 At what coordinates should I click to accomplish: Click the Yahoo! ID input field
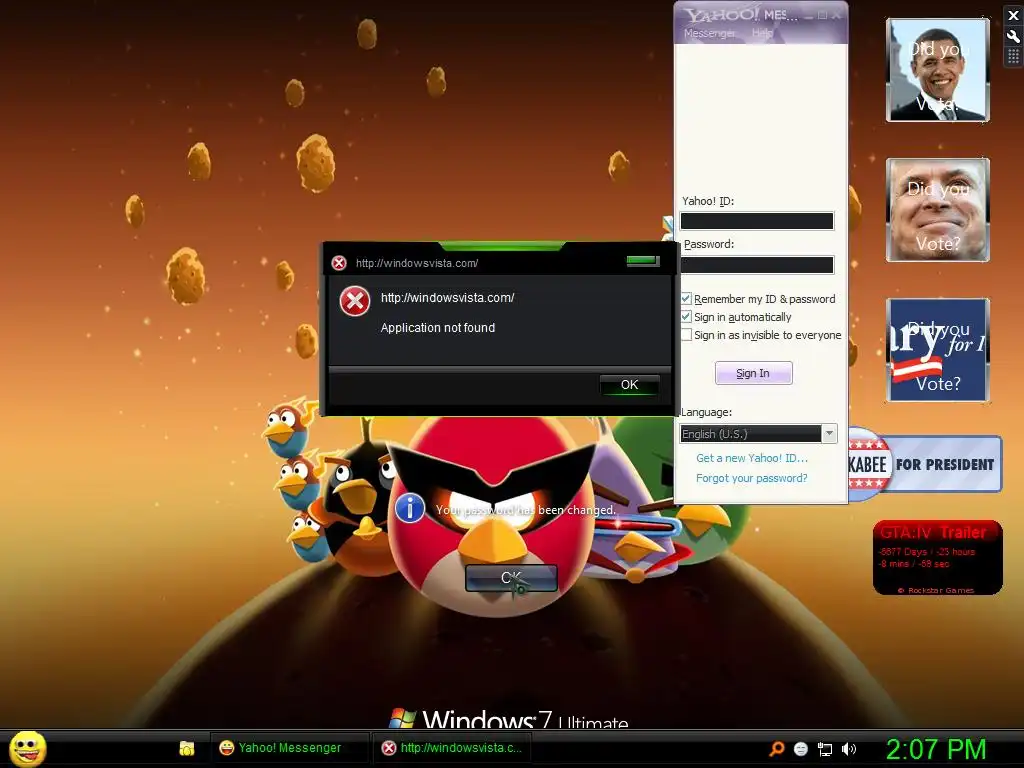757,221
